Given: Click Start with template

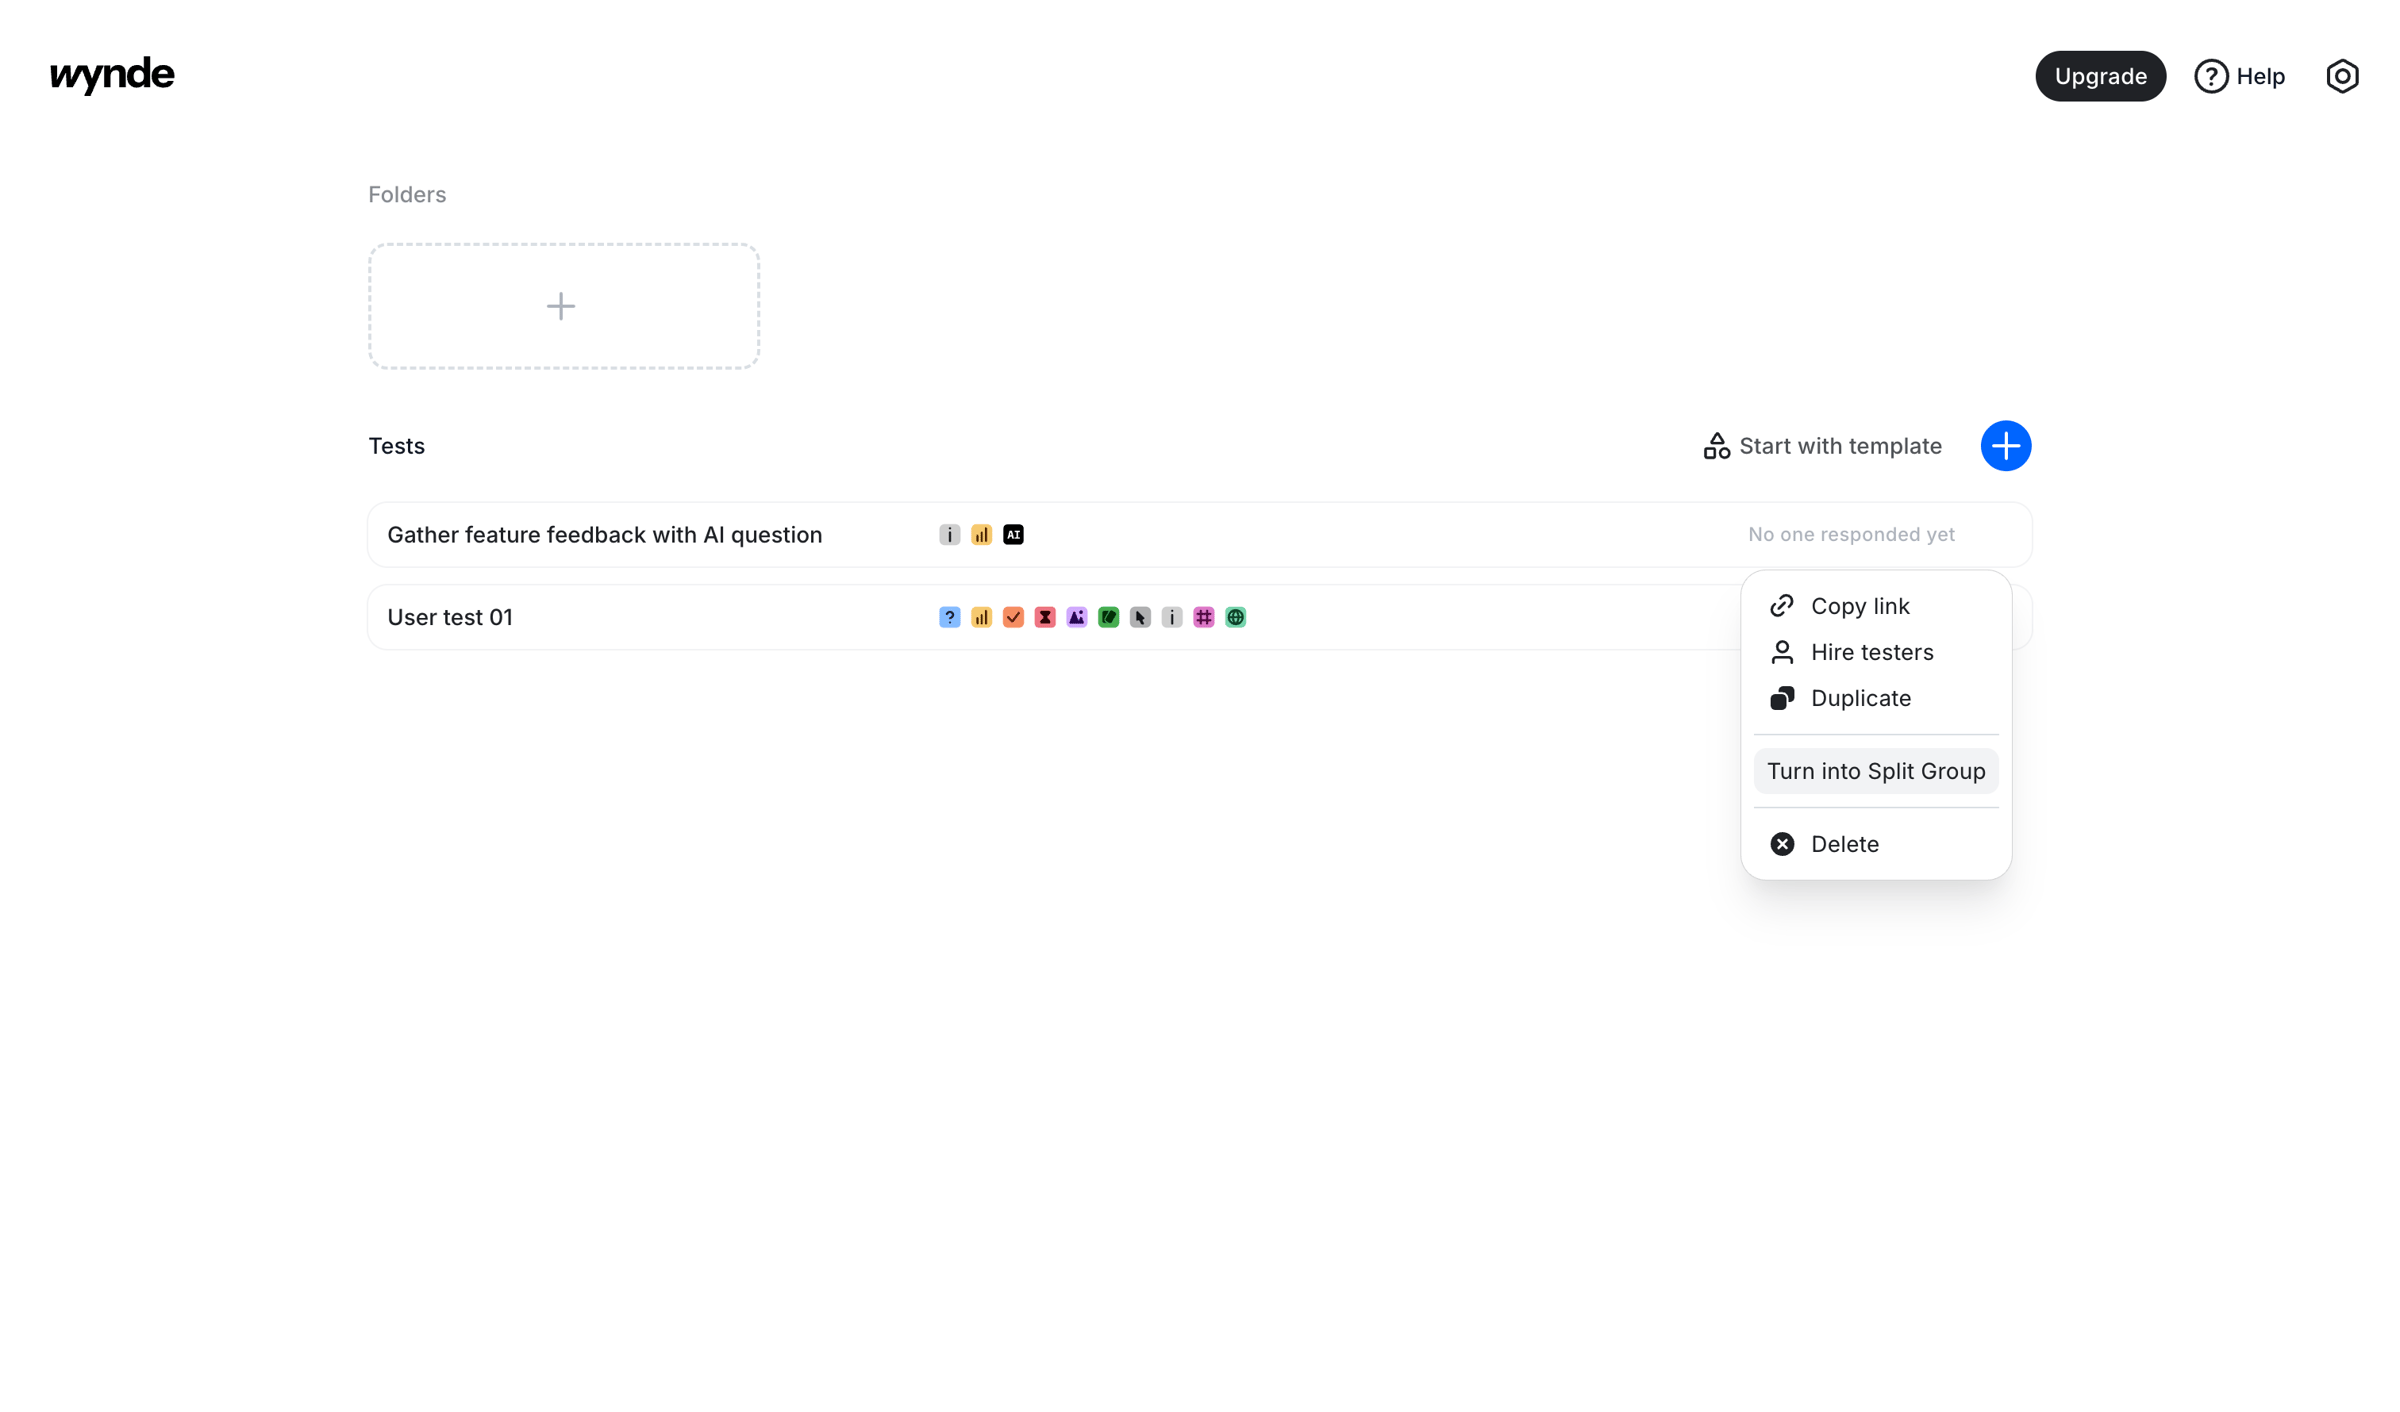Looking at the screenshot, I should pos(1822,446).
